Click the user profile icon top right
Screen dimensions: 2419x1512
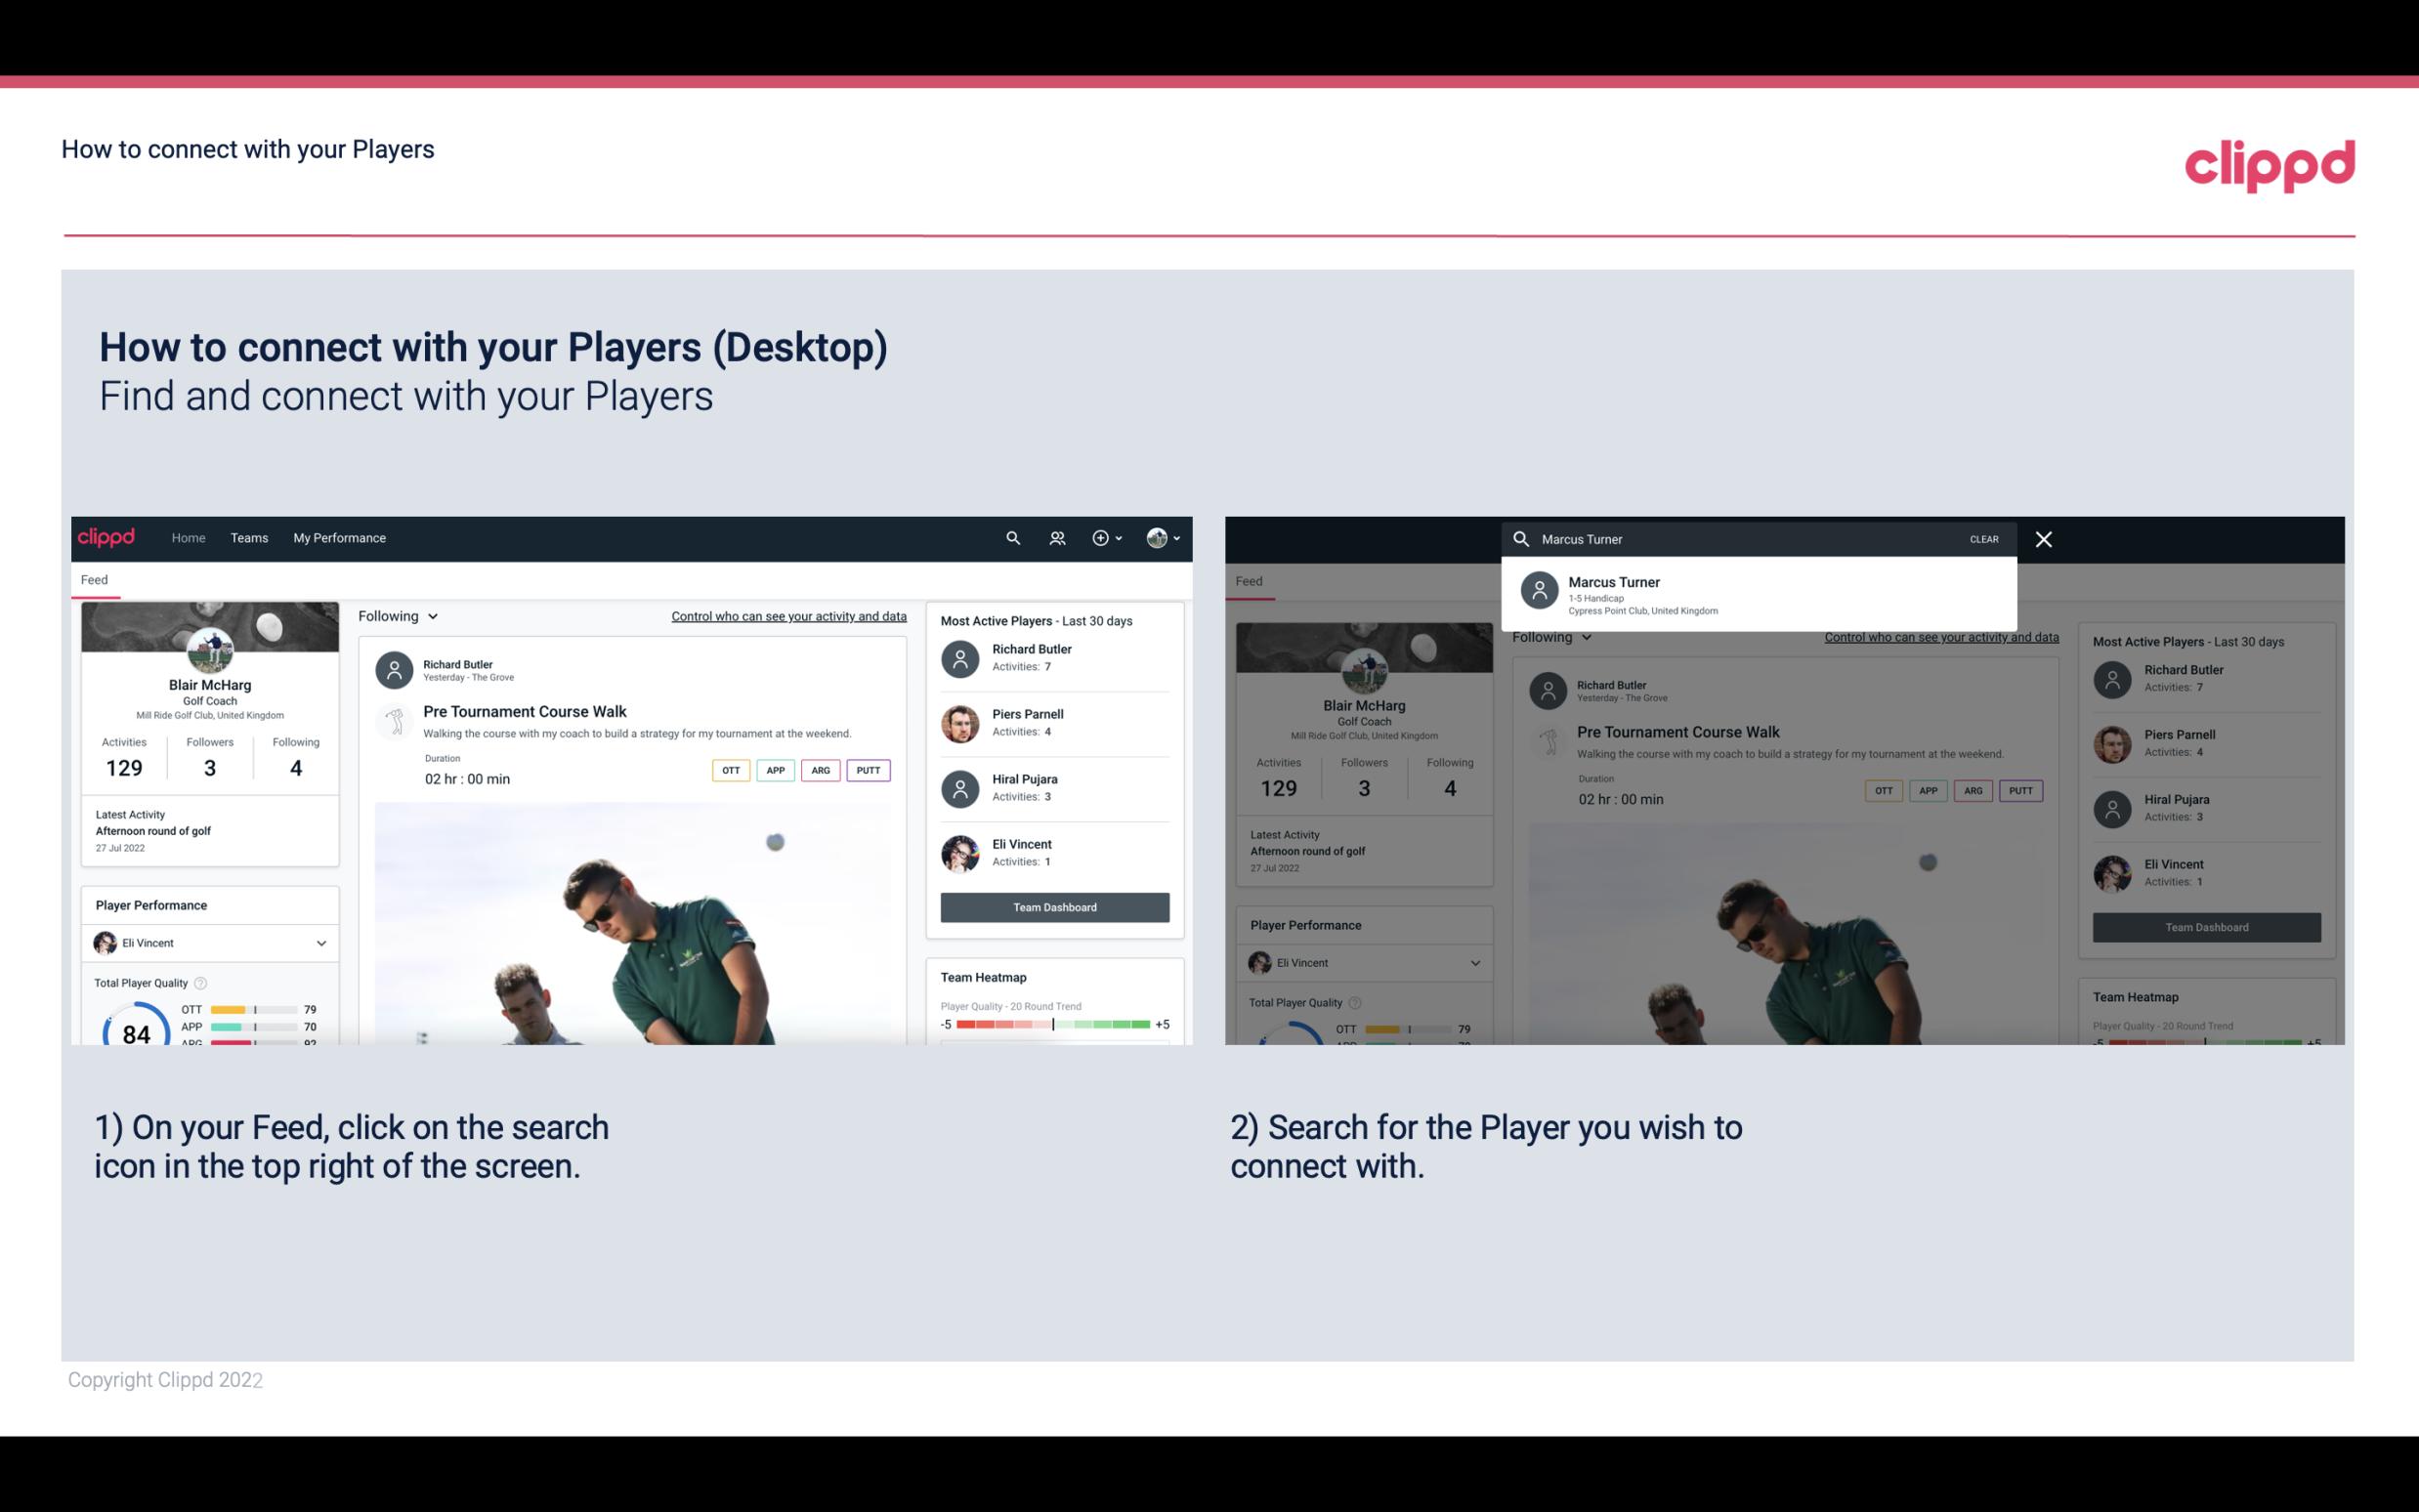(x=1158, y=536)
